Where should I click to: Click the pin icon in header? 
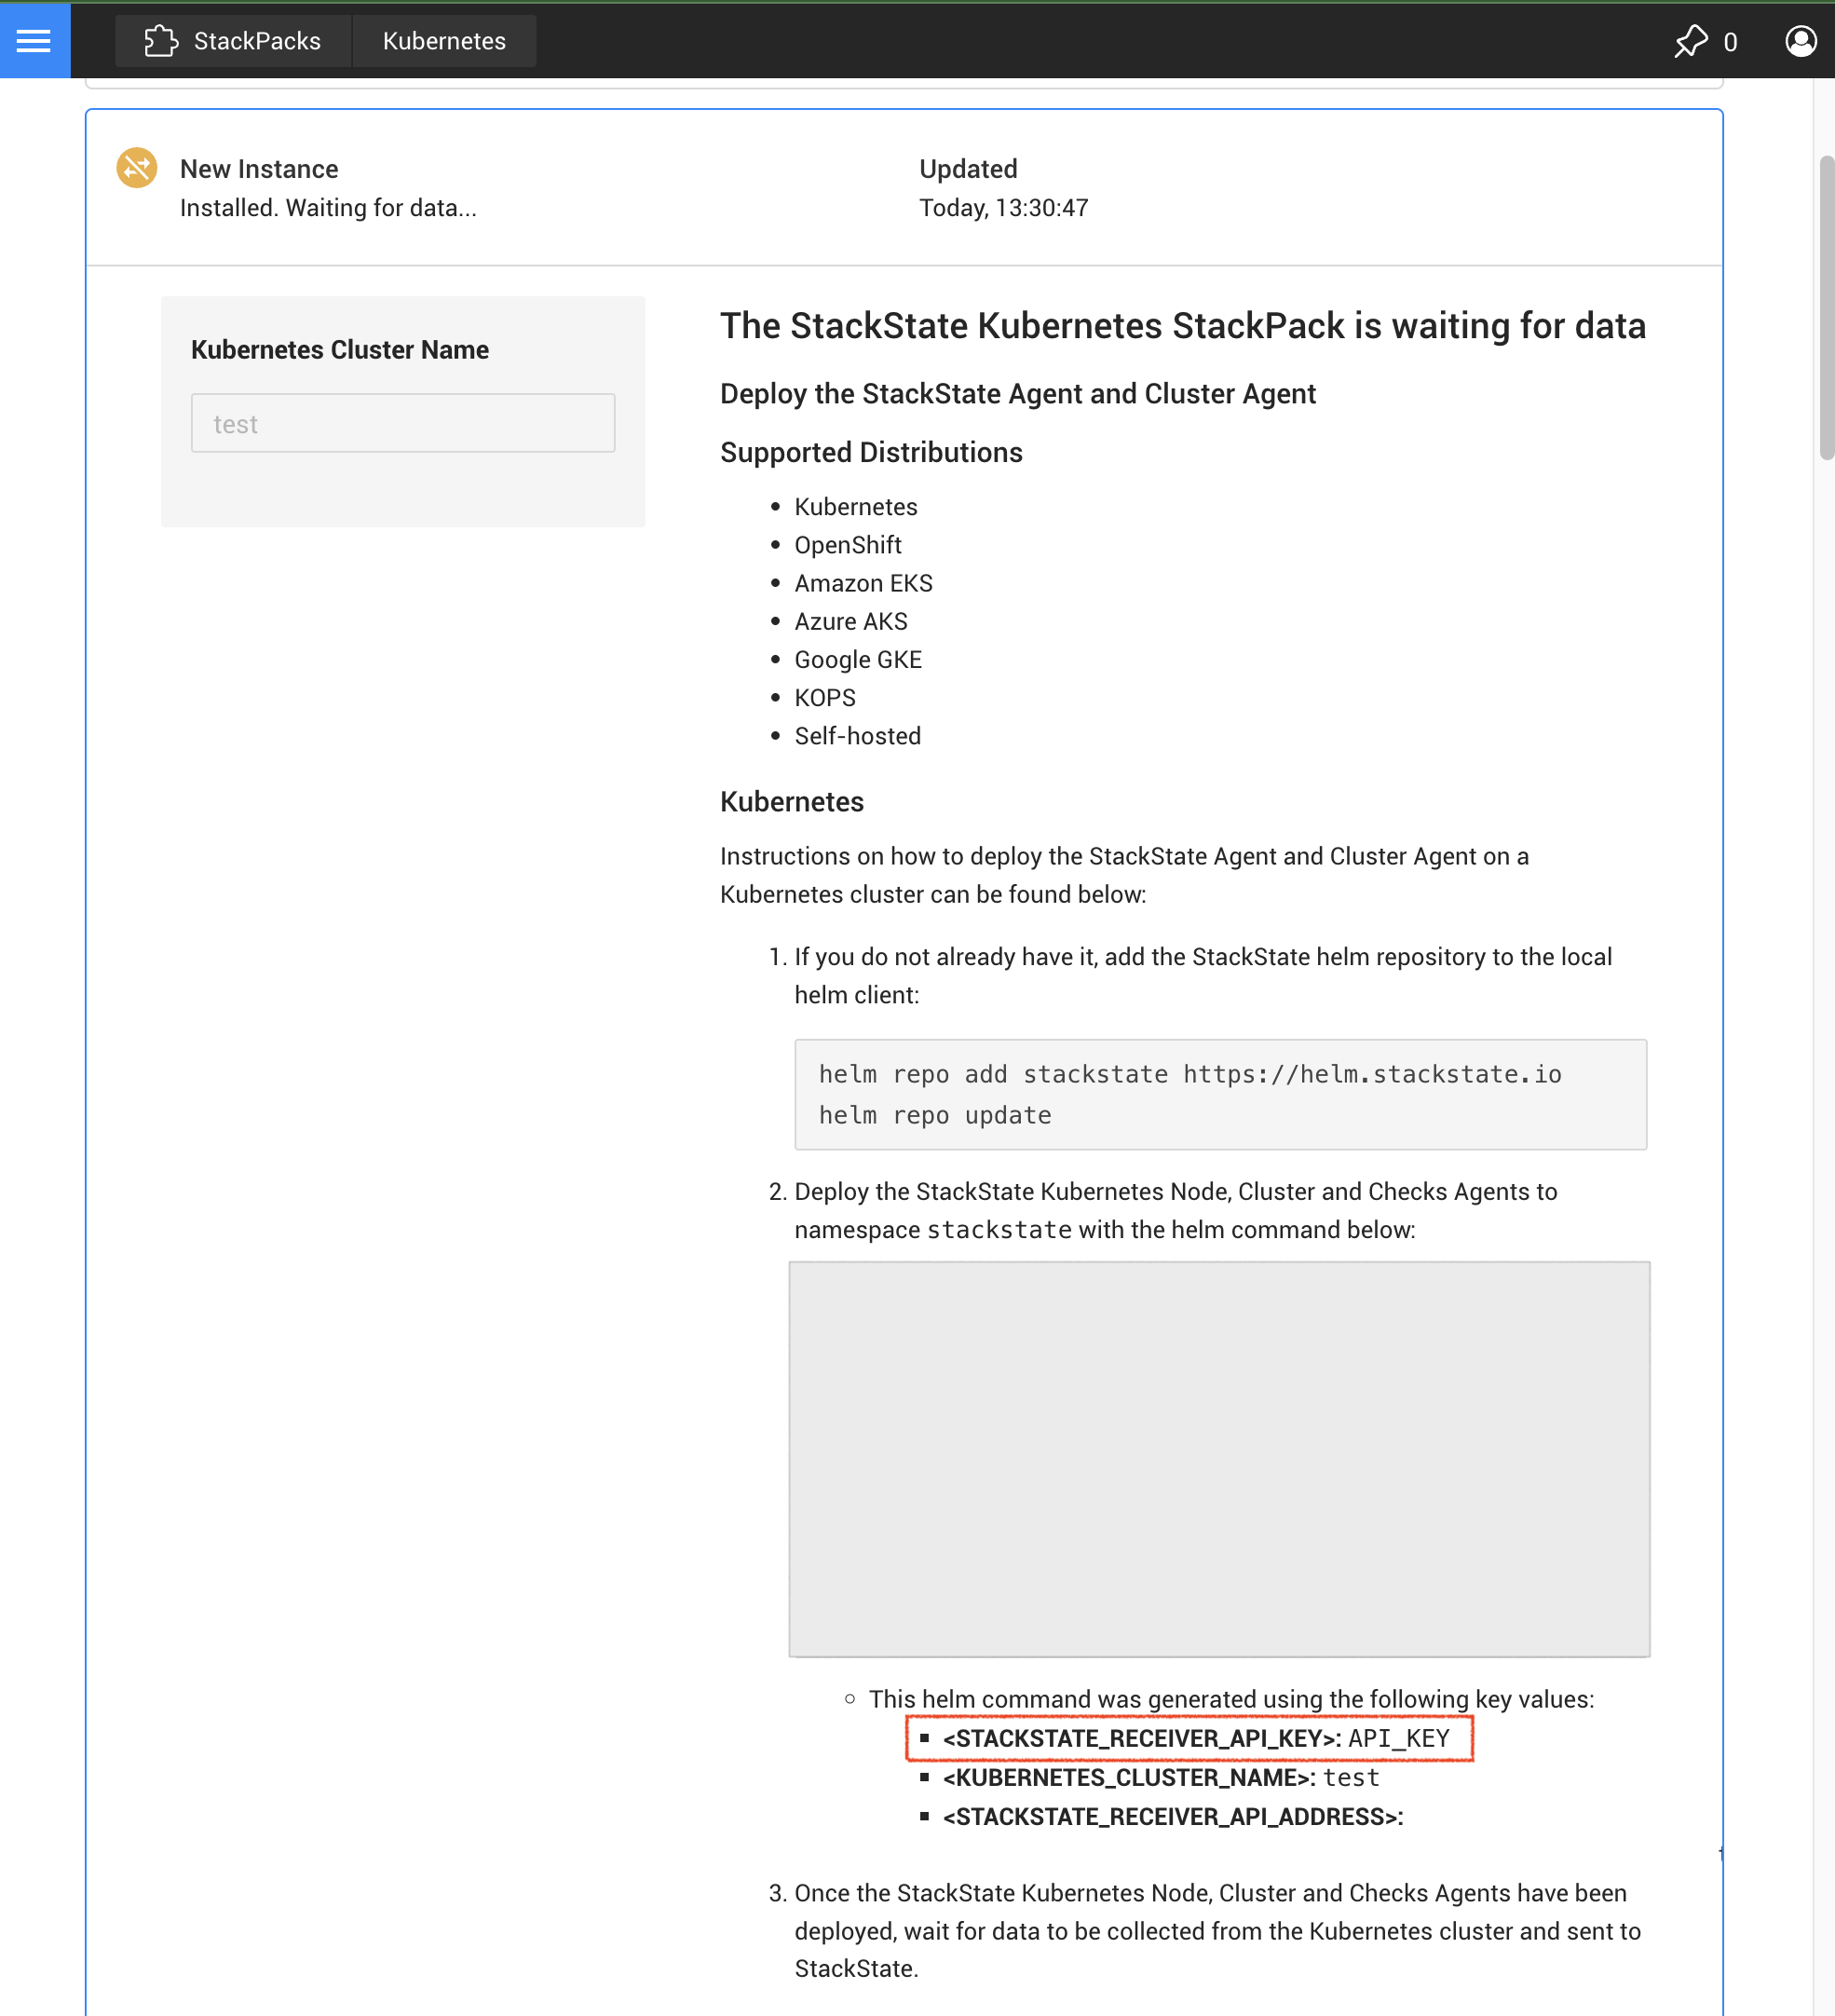pos(1691,41)
